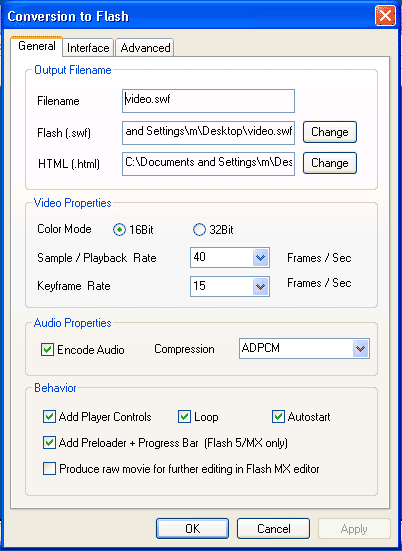This screenshot has width=402, height=551.
Task: Click the HTML (.html) path field
Action: [208, 163]
